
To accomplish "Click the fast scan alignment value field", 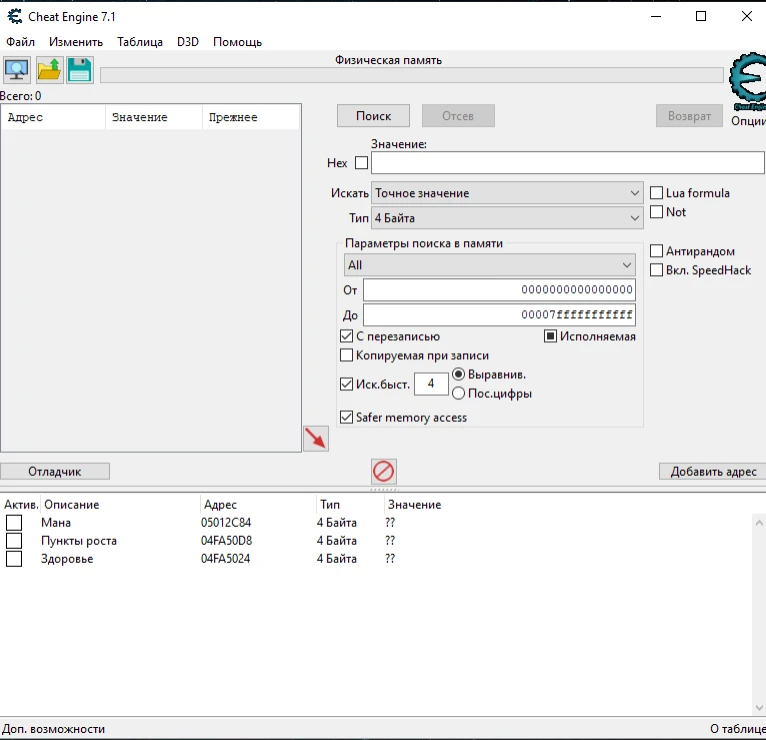I will point(431,384).
